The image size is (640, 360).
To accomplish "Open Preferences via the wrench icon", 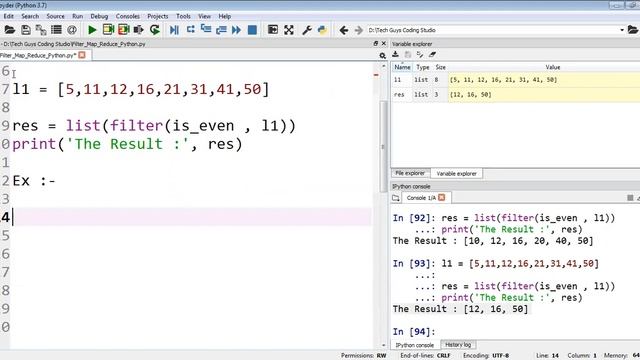I will [x=307, y=30].
